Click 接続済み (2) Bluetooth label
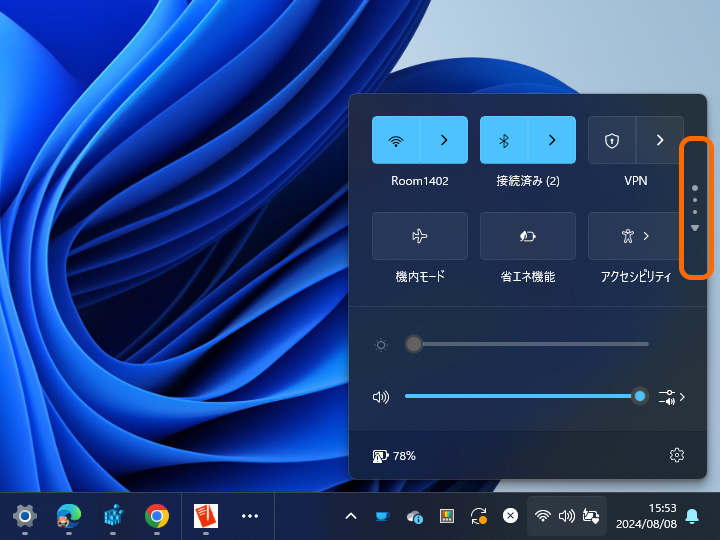The width and height of the screenshot is (720, 540). click(528, 181)
